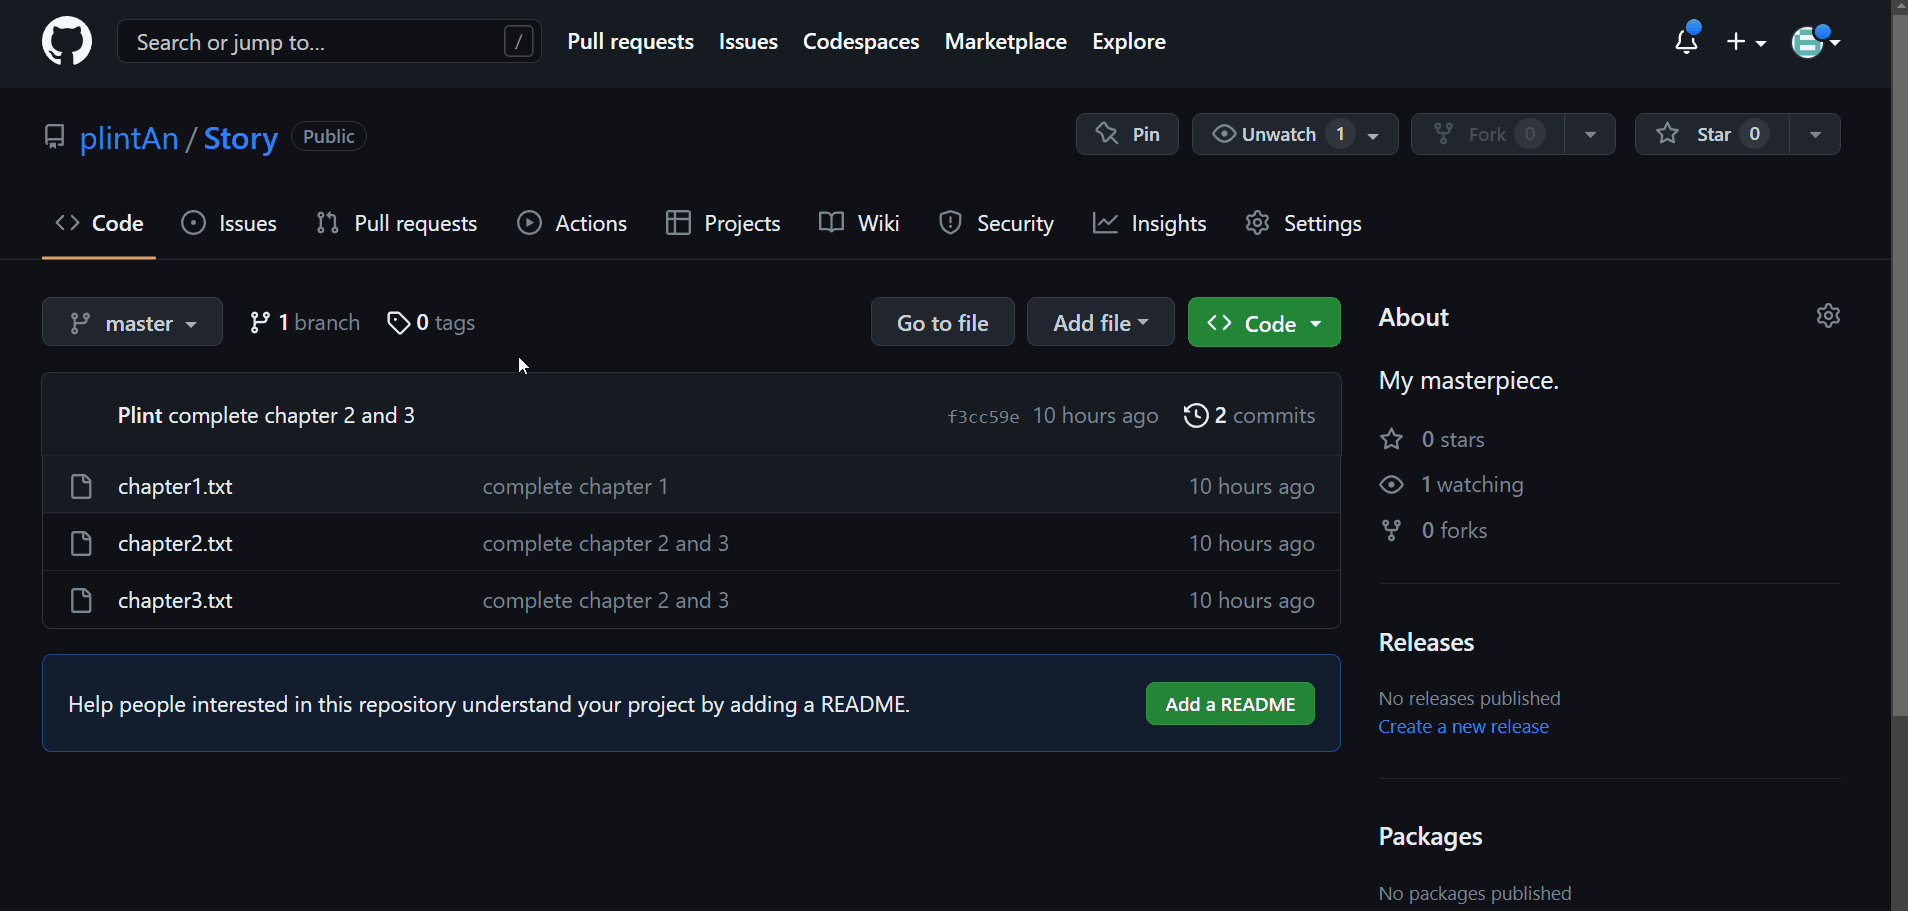Click the page vertical scrollbar thumb

click(x=1900, y=365)
